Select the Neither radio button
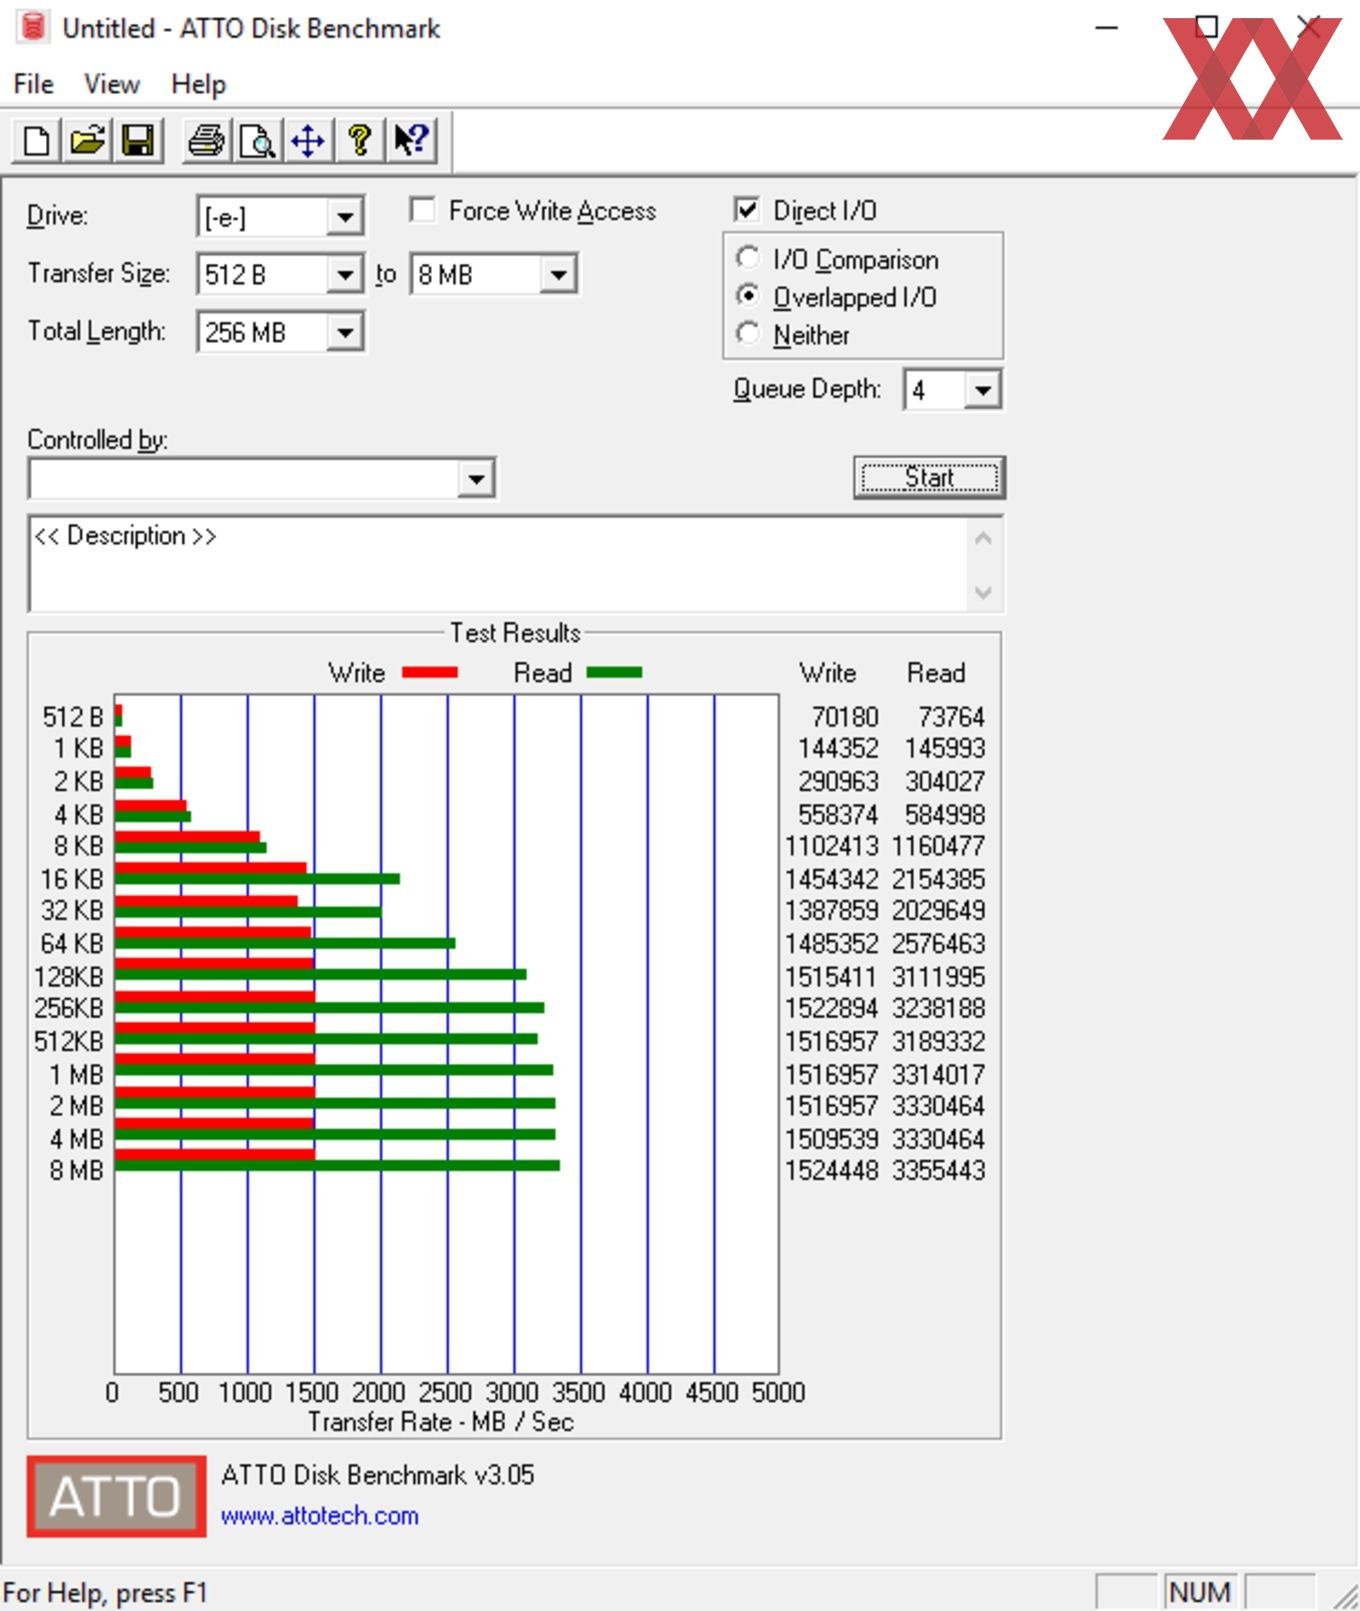This screenshot has height=1611, width=1360. [x=748, y=333]
